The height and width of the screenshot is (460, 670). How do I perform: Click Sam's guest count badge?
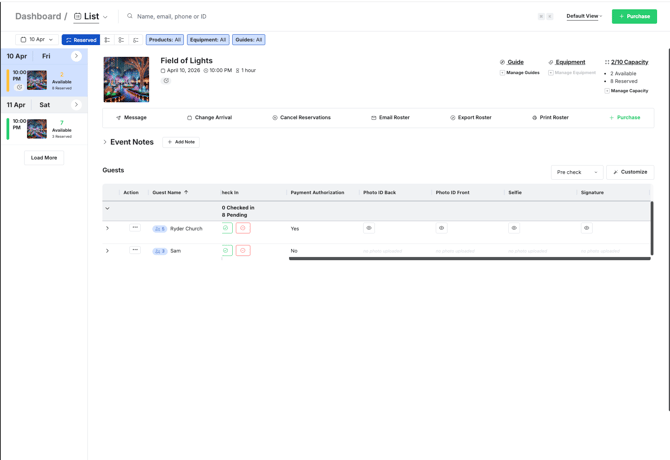coord(159,251)
